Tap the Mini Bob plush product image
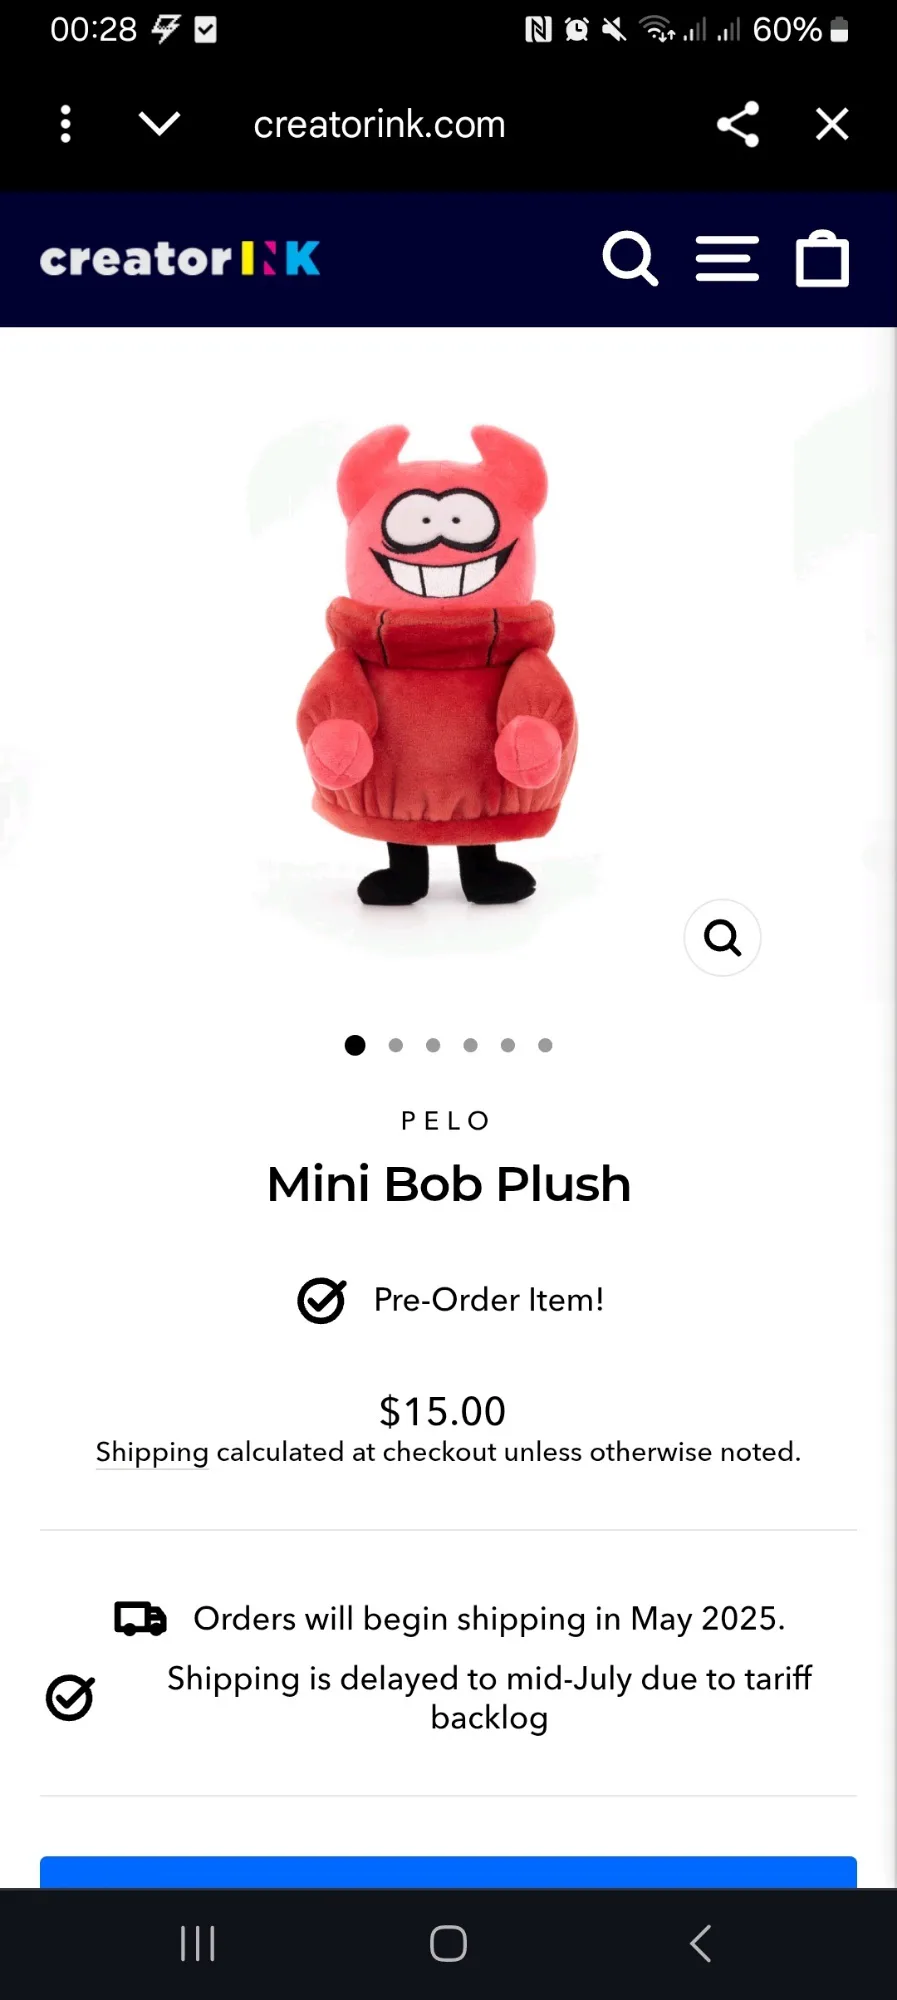 (437, 665)
